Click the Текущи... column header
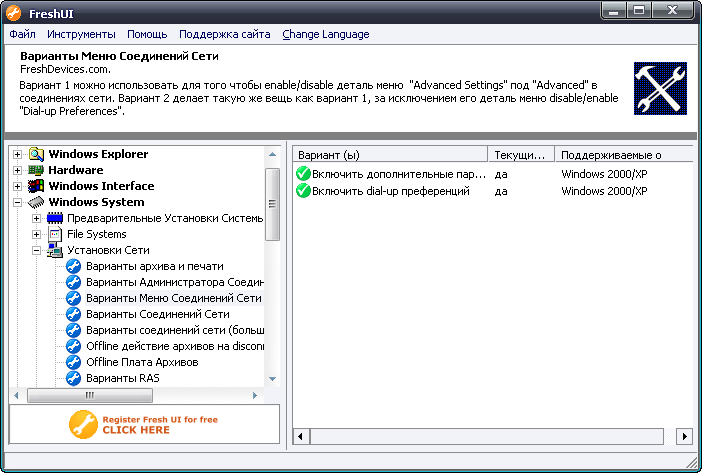Screen dimensions: 702x473 point(521,155)
